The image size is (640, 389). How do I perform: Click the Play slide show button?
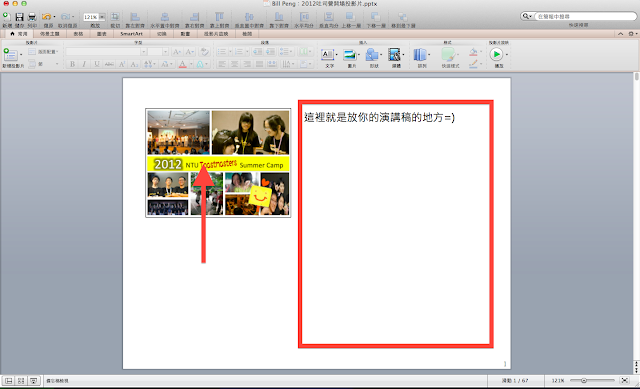click(x=496, y=54)
